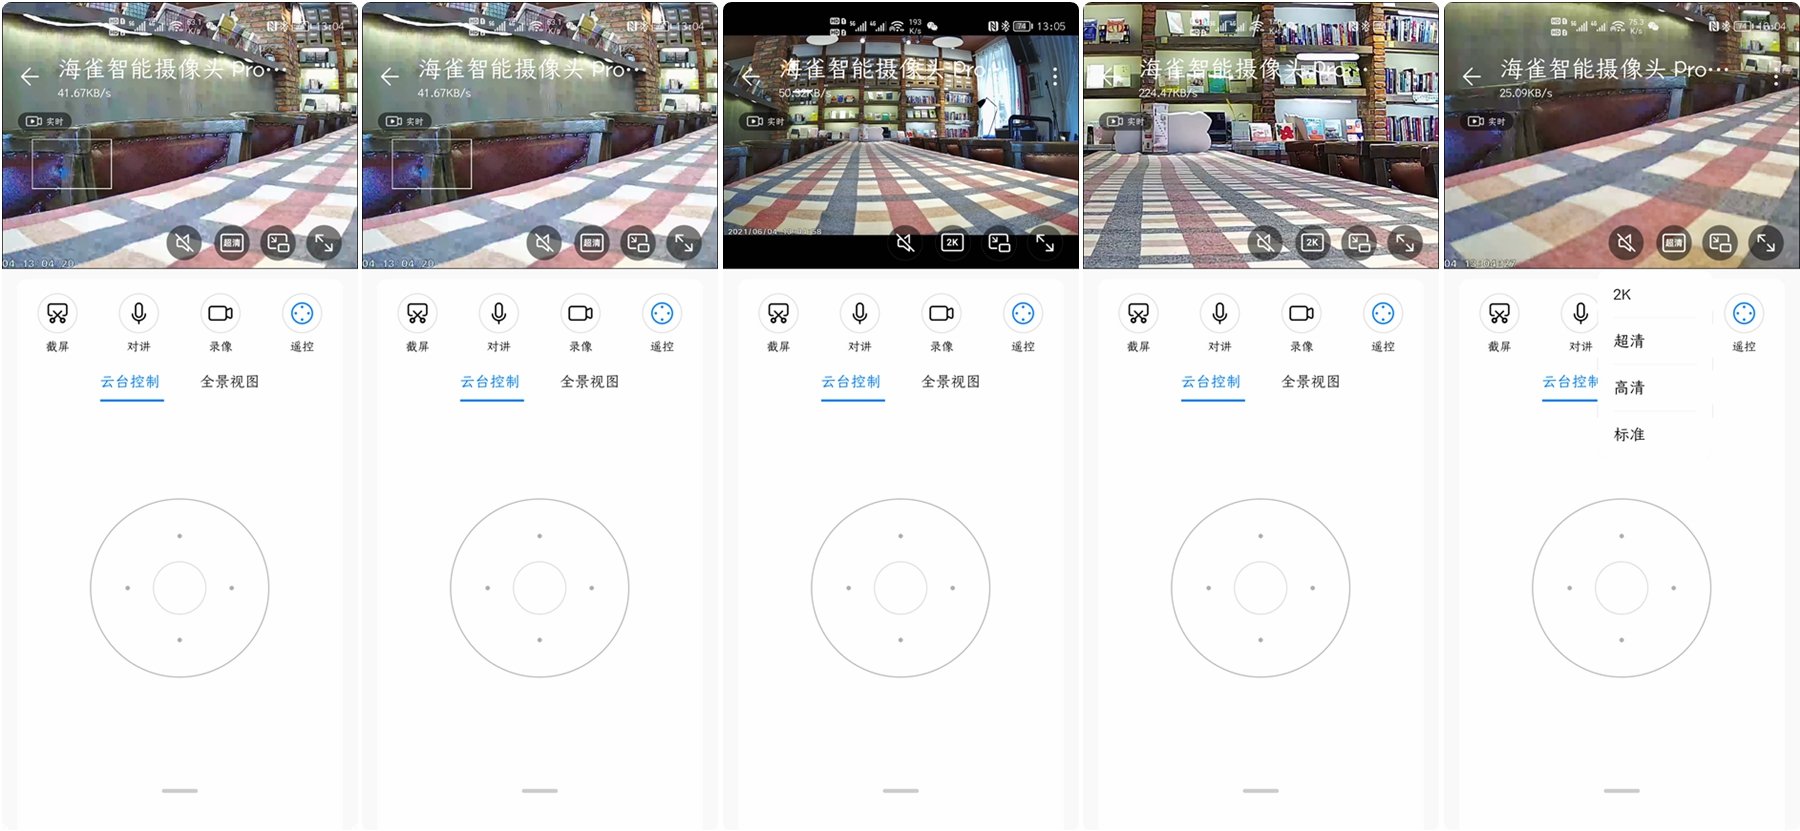Open 遥控 icon on the 224.47KB/s screen
This screenshot has width=1800, height=831.
[x=1383, y=314]
